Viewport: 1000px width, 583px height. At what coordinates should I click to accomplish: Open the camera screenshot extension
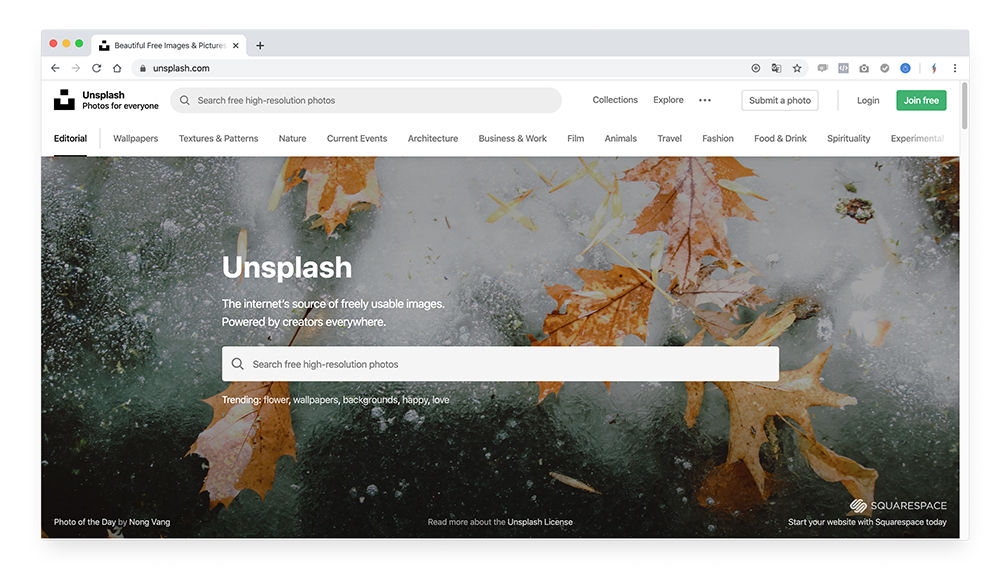[x=864, y=68]
